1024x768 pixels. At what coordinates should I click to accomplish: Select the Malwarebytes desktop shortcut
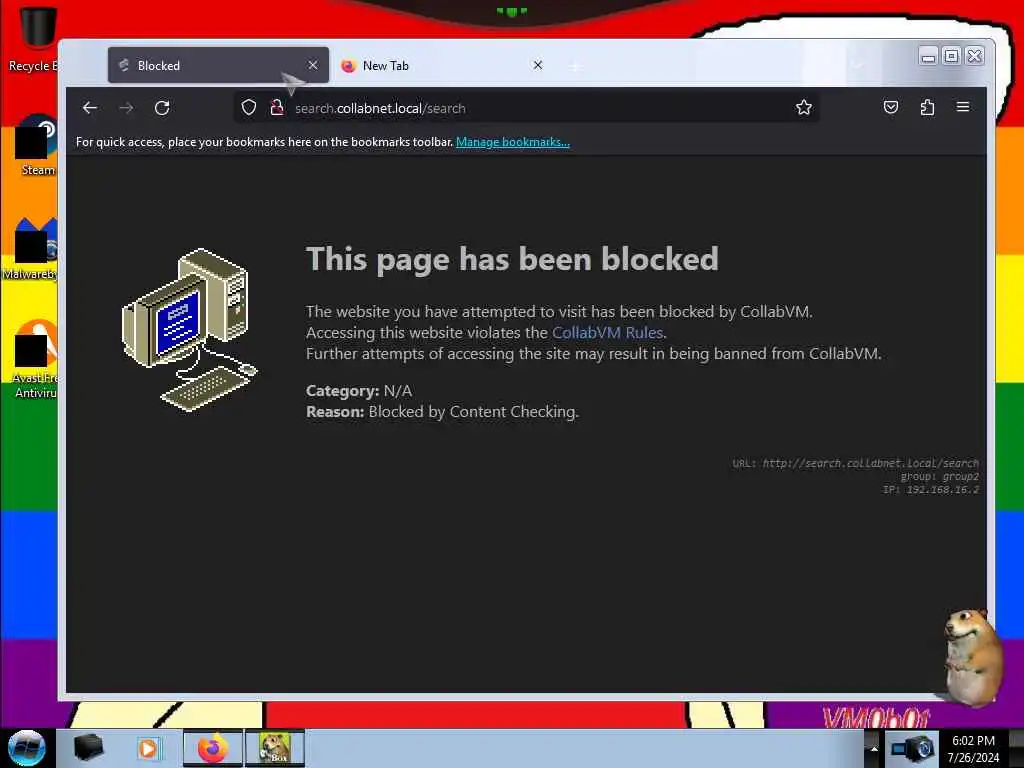point(30,250)
